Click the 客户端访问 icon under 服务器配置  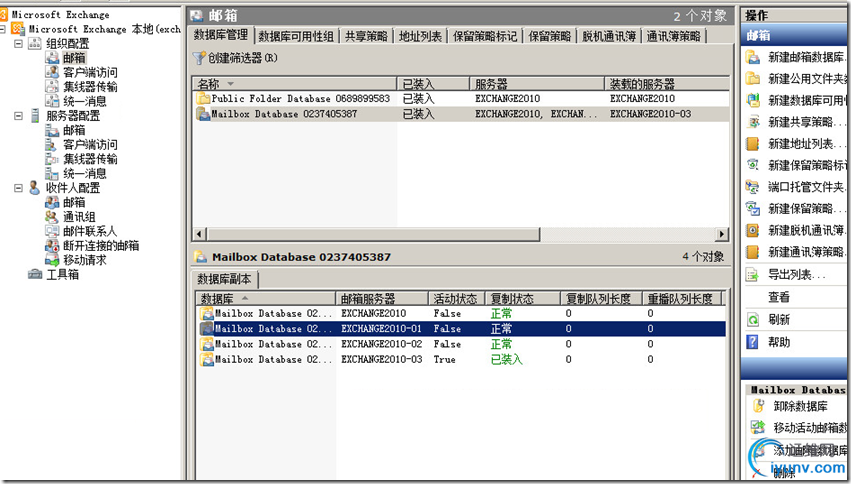pos(52,144)
